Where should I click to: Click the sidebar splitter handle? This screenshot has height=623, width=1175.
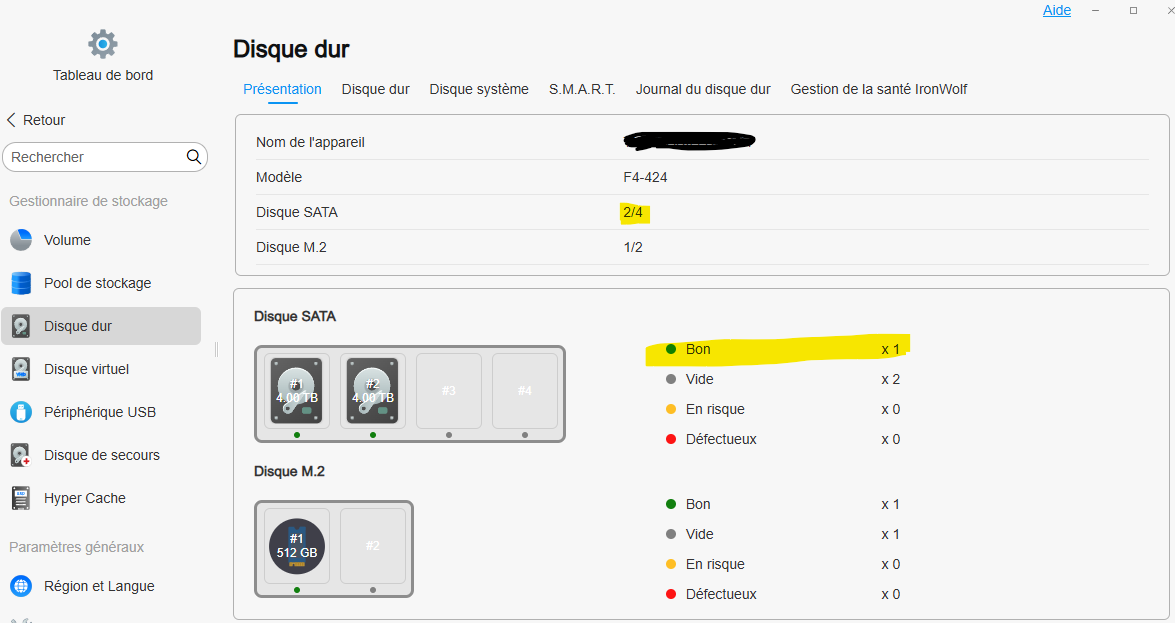click(217, 349)
